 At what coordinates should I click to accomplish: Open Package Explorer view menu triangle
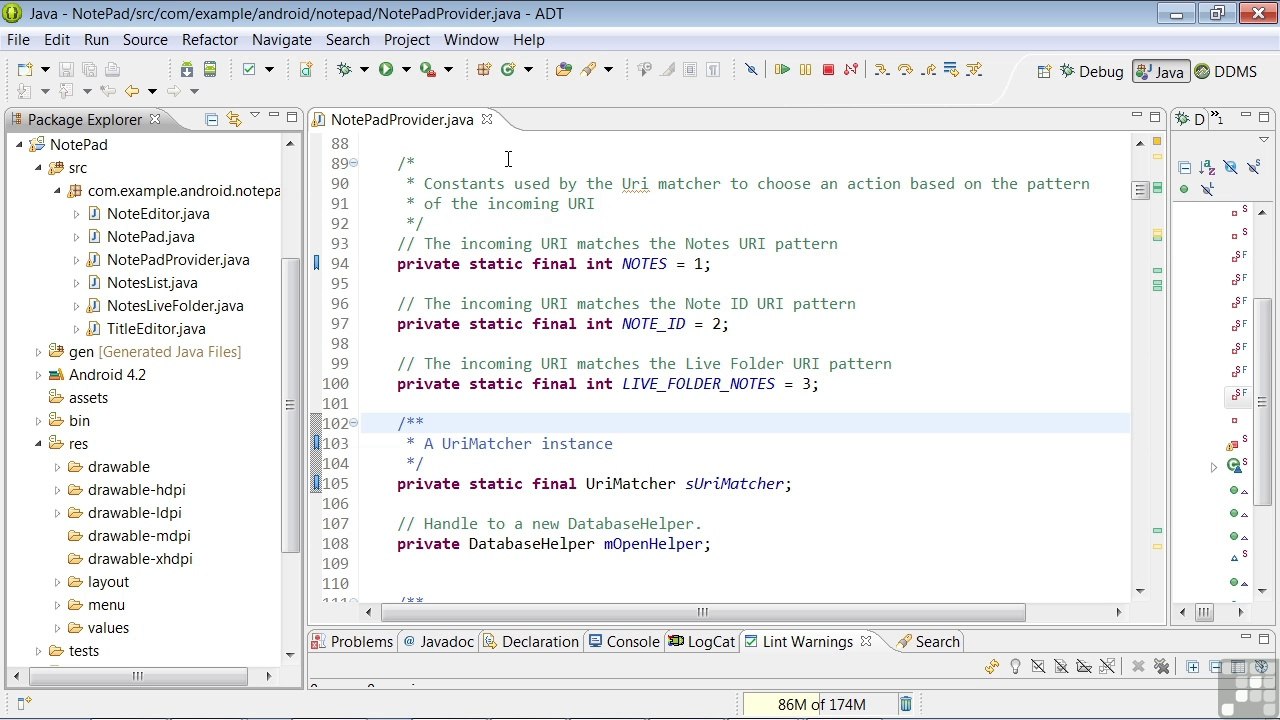coord(254,117)
